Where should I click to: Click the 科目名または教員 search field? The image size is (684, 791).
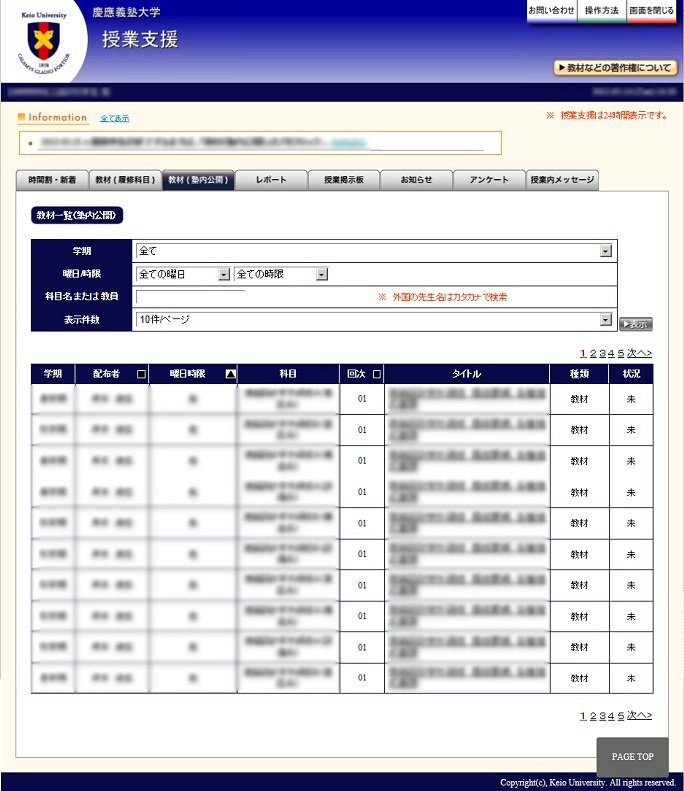(190, 297)
